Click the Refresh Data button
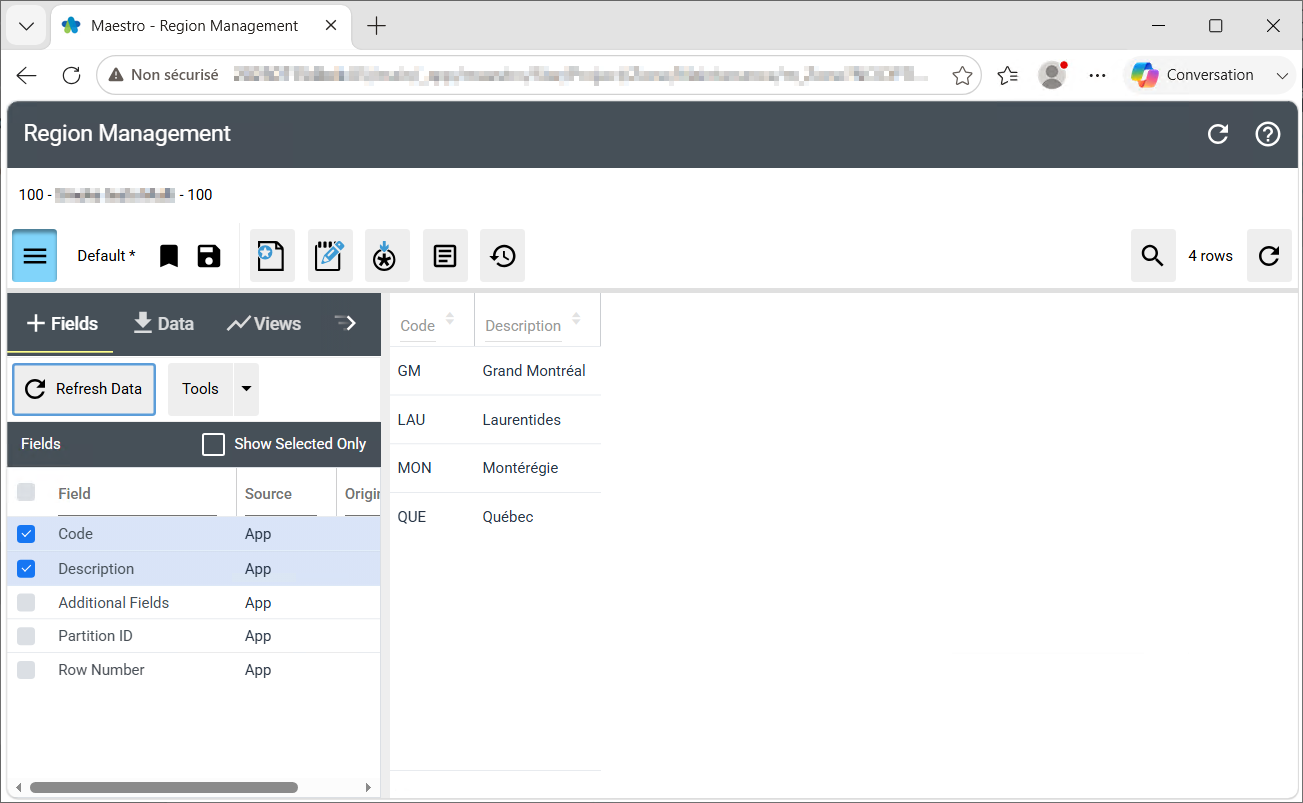The image size is (1303, 803). (x=84, y=389)
